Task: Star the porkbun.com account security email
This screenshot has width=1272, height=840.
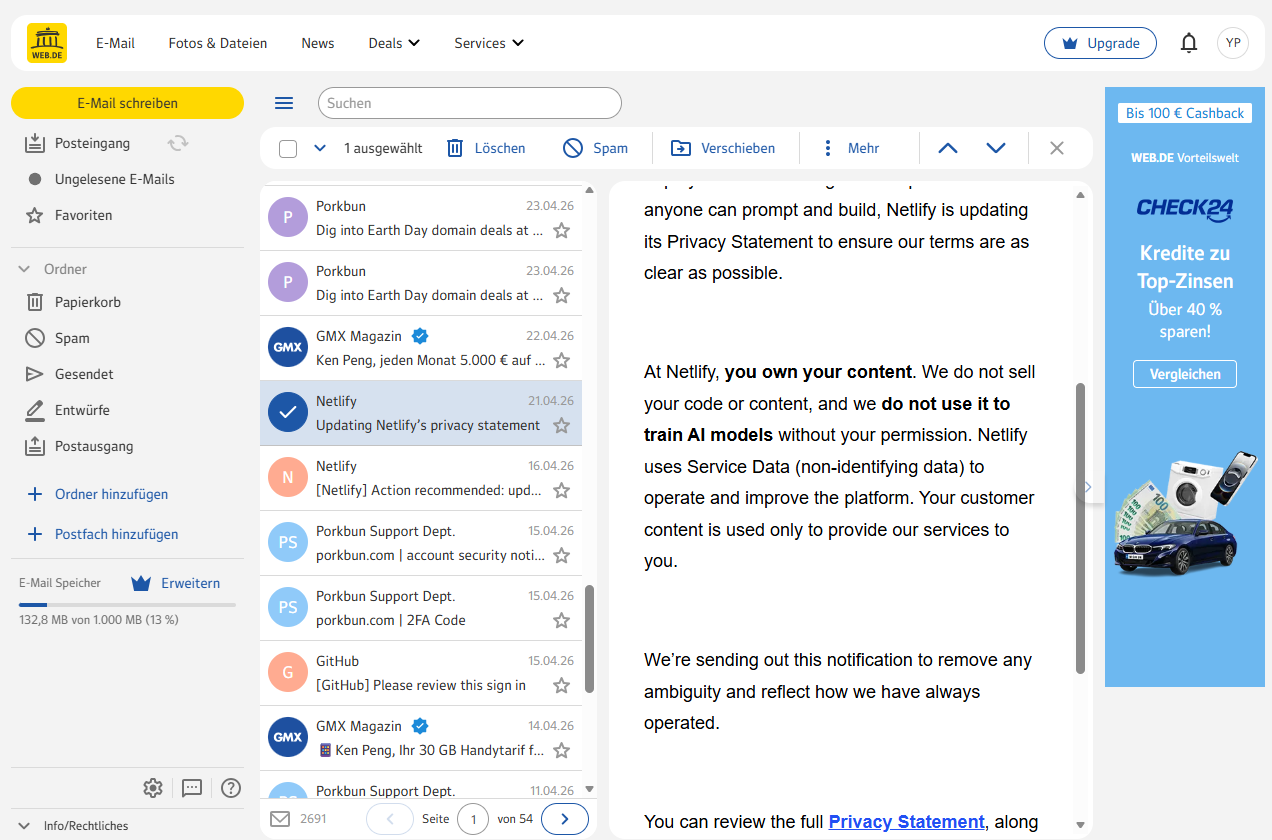Action: [562, 555]
